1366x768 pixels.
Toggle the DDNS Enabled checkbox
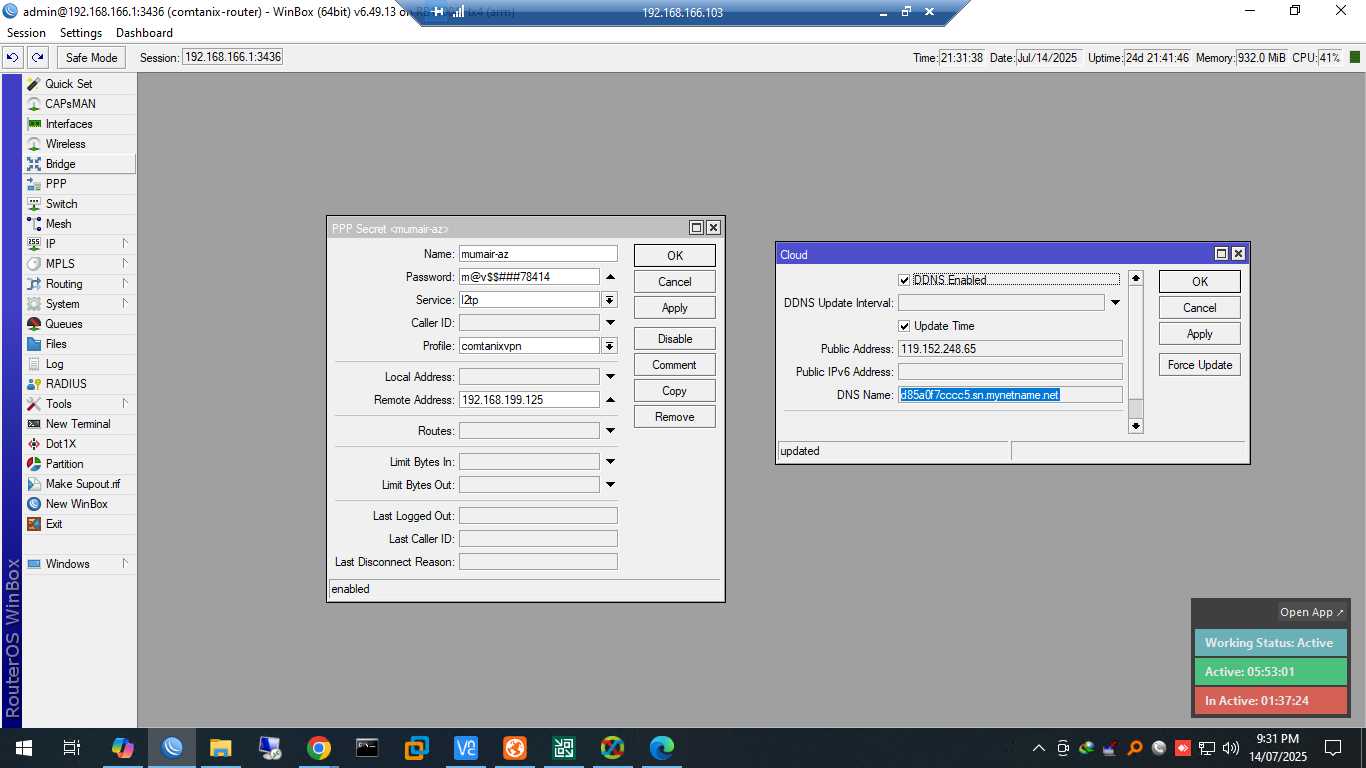[904, 280]
